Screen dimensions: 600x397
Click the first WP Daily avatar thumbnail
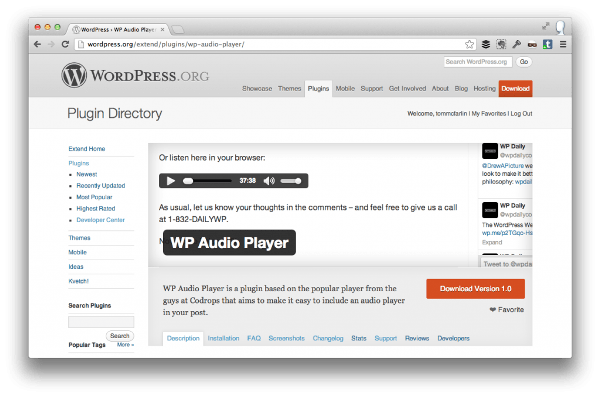(490, 151)
